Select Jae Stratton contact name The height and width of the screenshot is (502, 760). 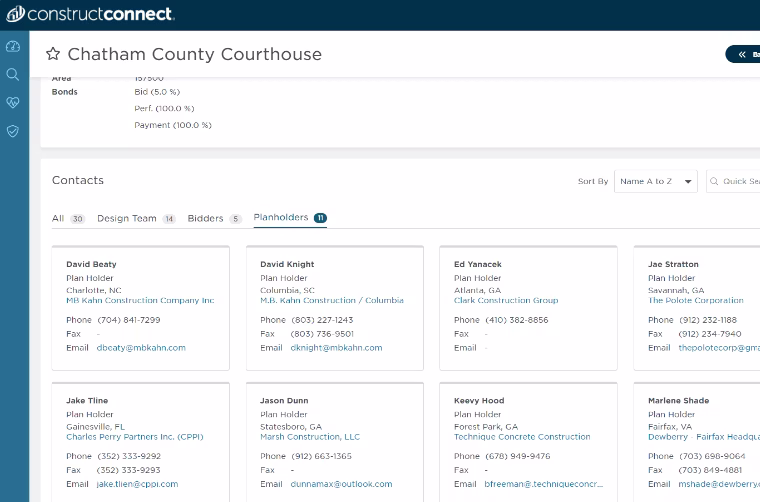point(673,264)
